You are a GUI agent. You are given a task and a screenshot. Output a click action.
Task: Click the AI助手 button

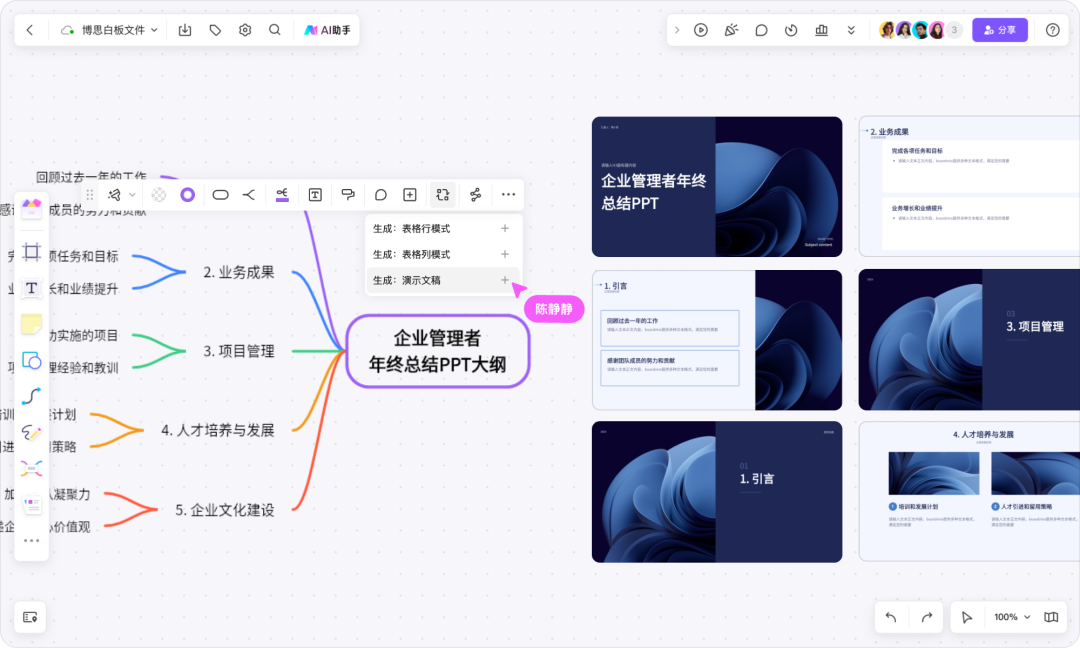[327, 30]
